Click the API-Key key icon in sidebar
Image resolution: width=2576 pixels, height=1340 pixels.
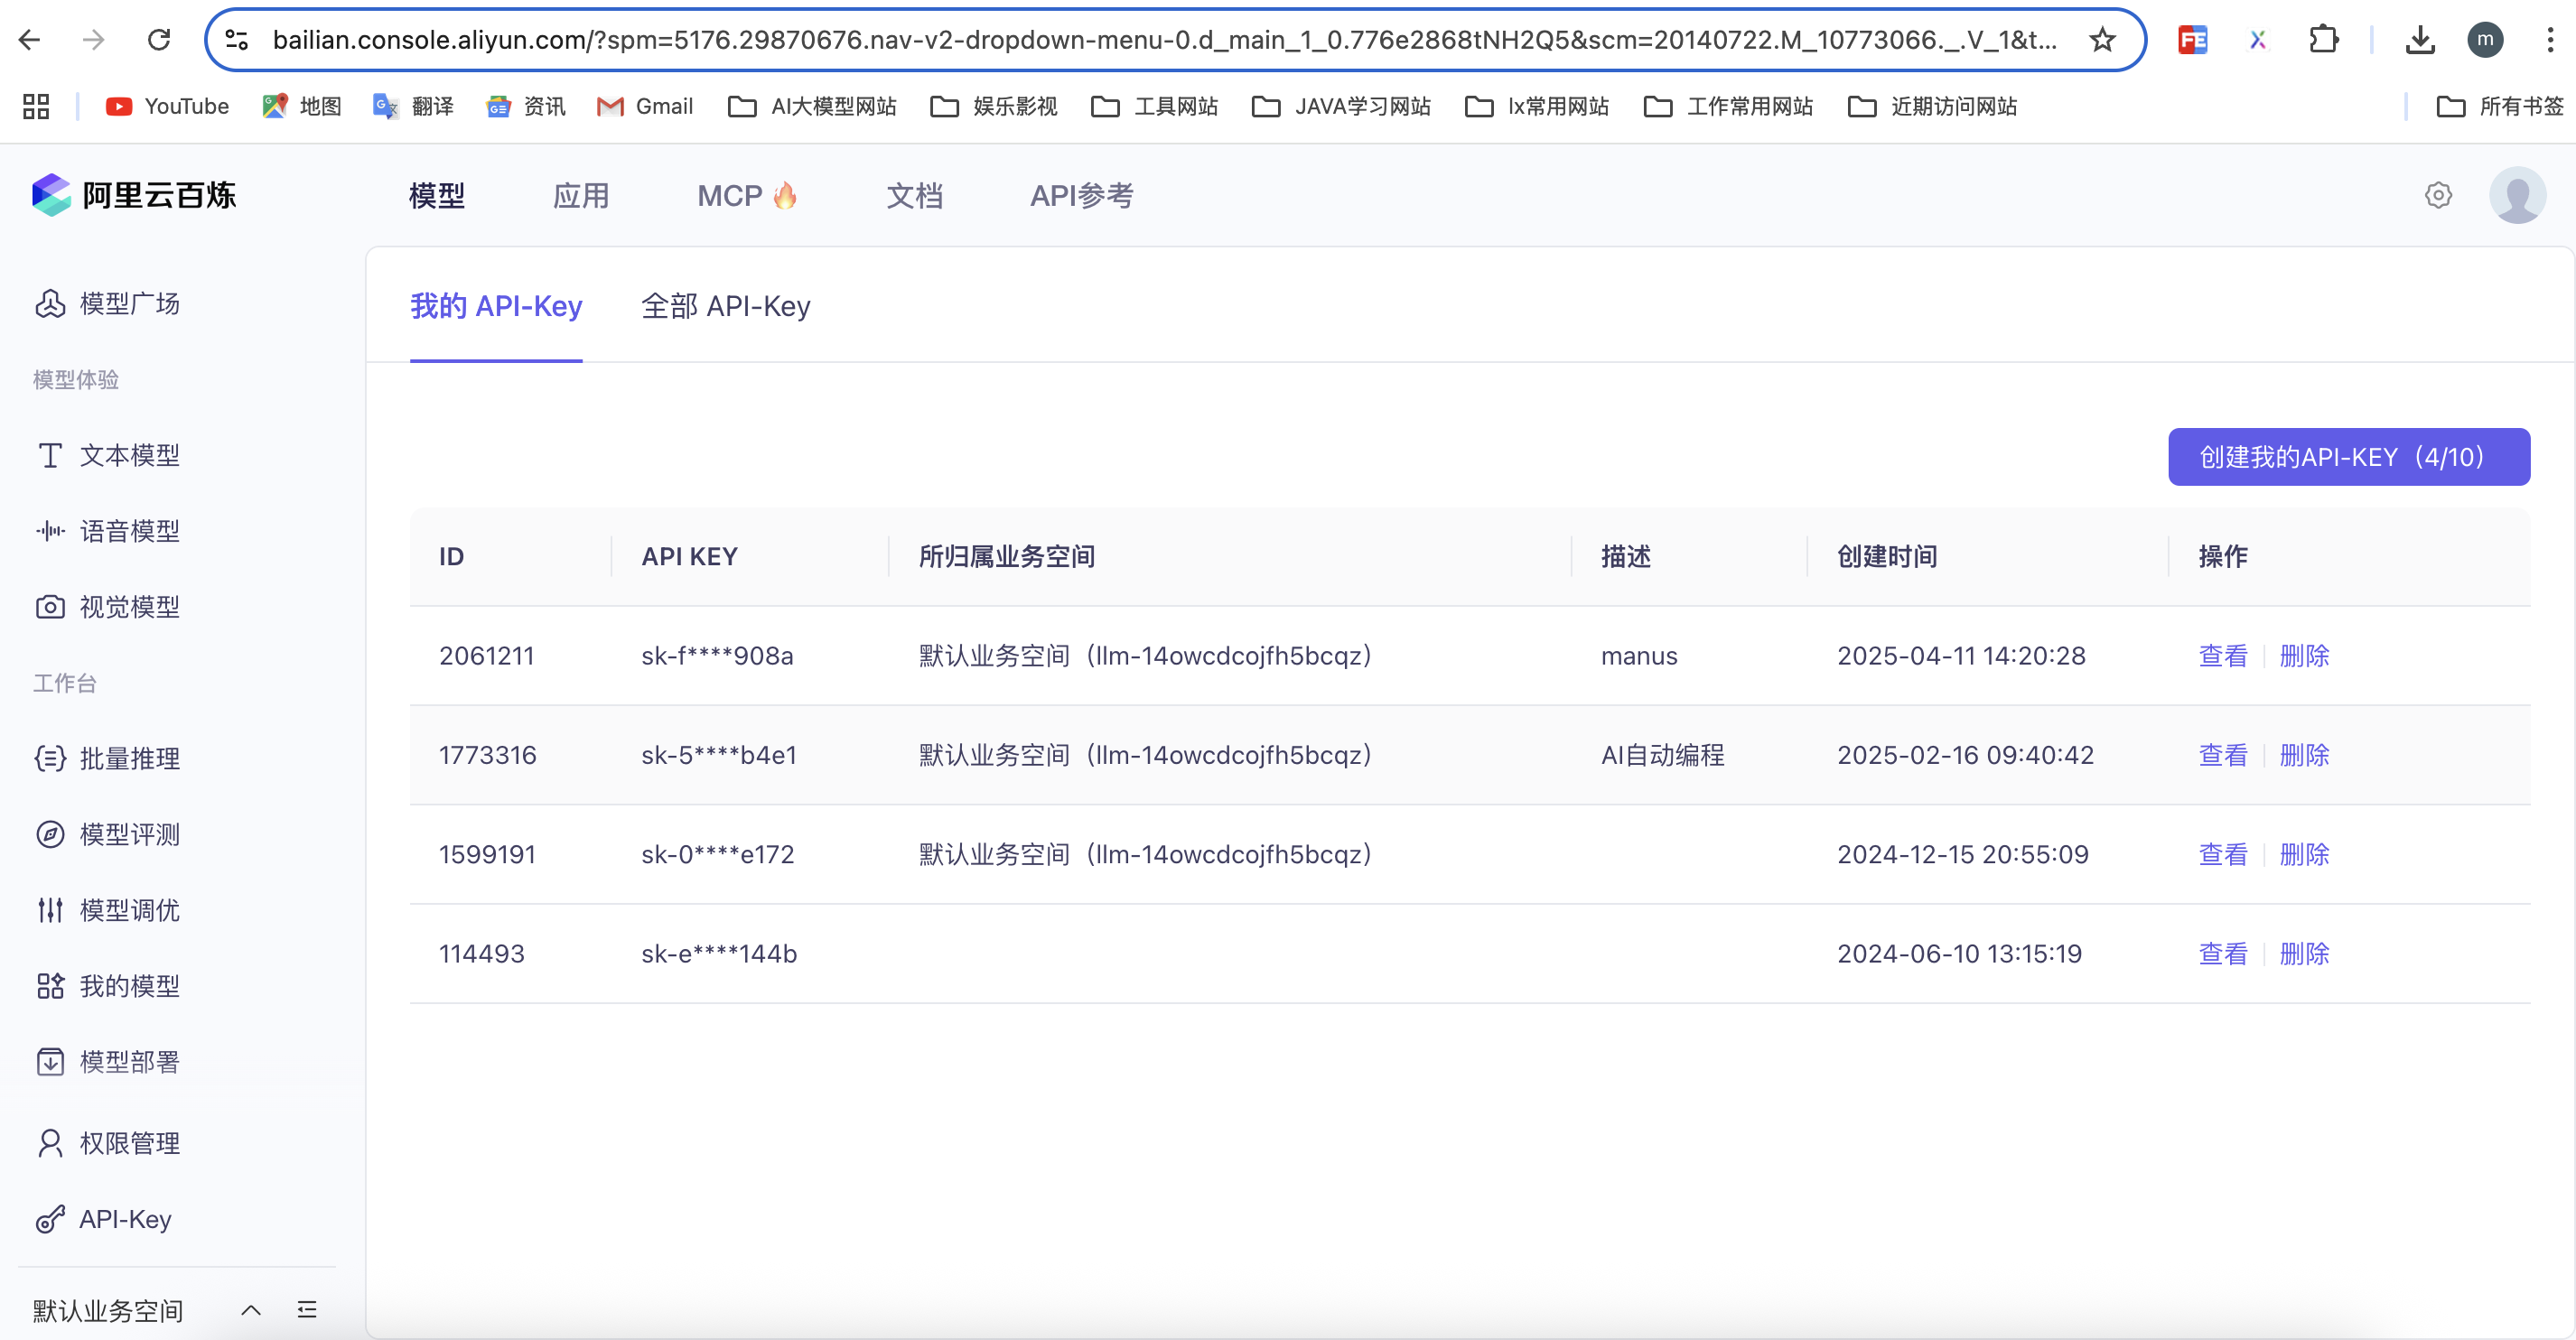point(50,1219)
